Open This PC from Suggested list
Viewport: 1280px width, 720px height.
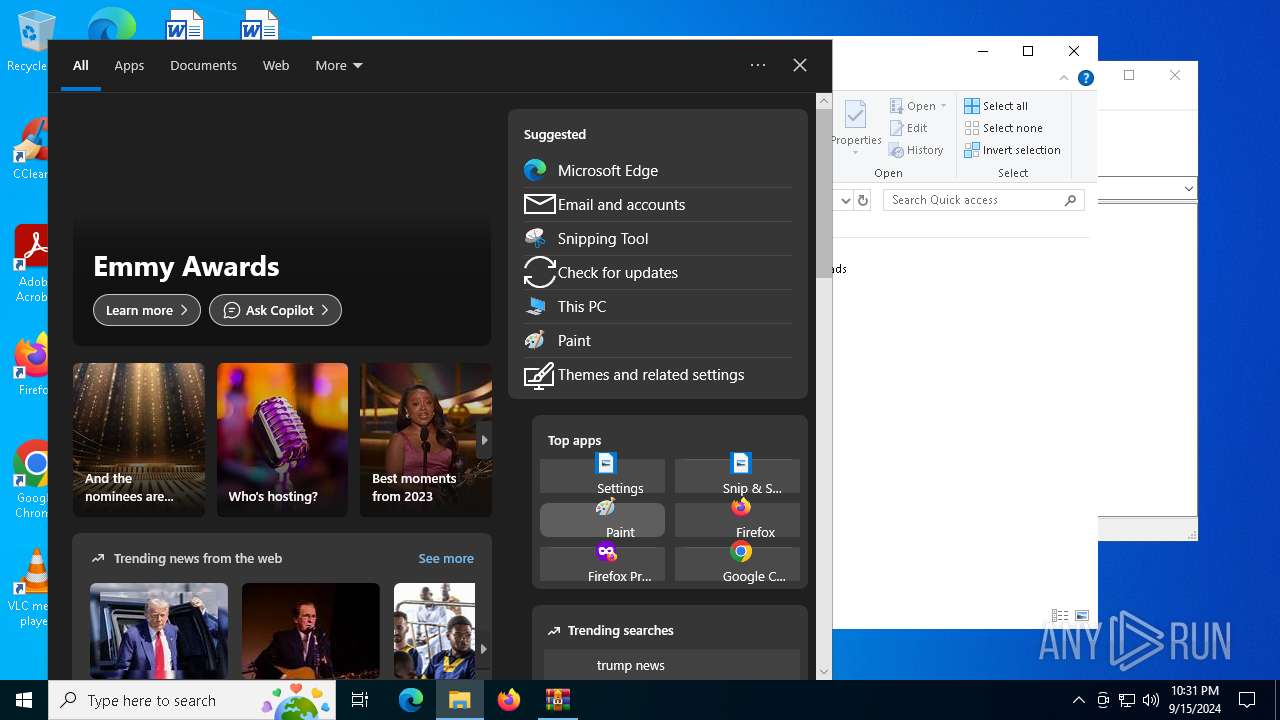657,306
